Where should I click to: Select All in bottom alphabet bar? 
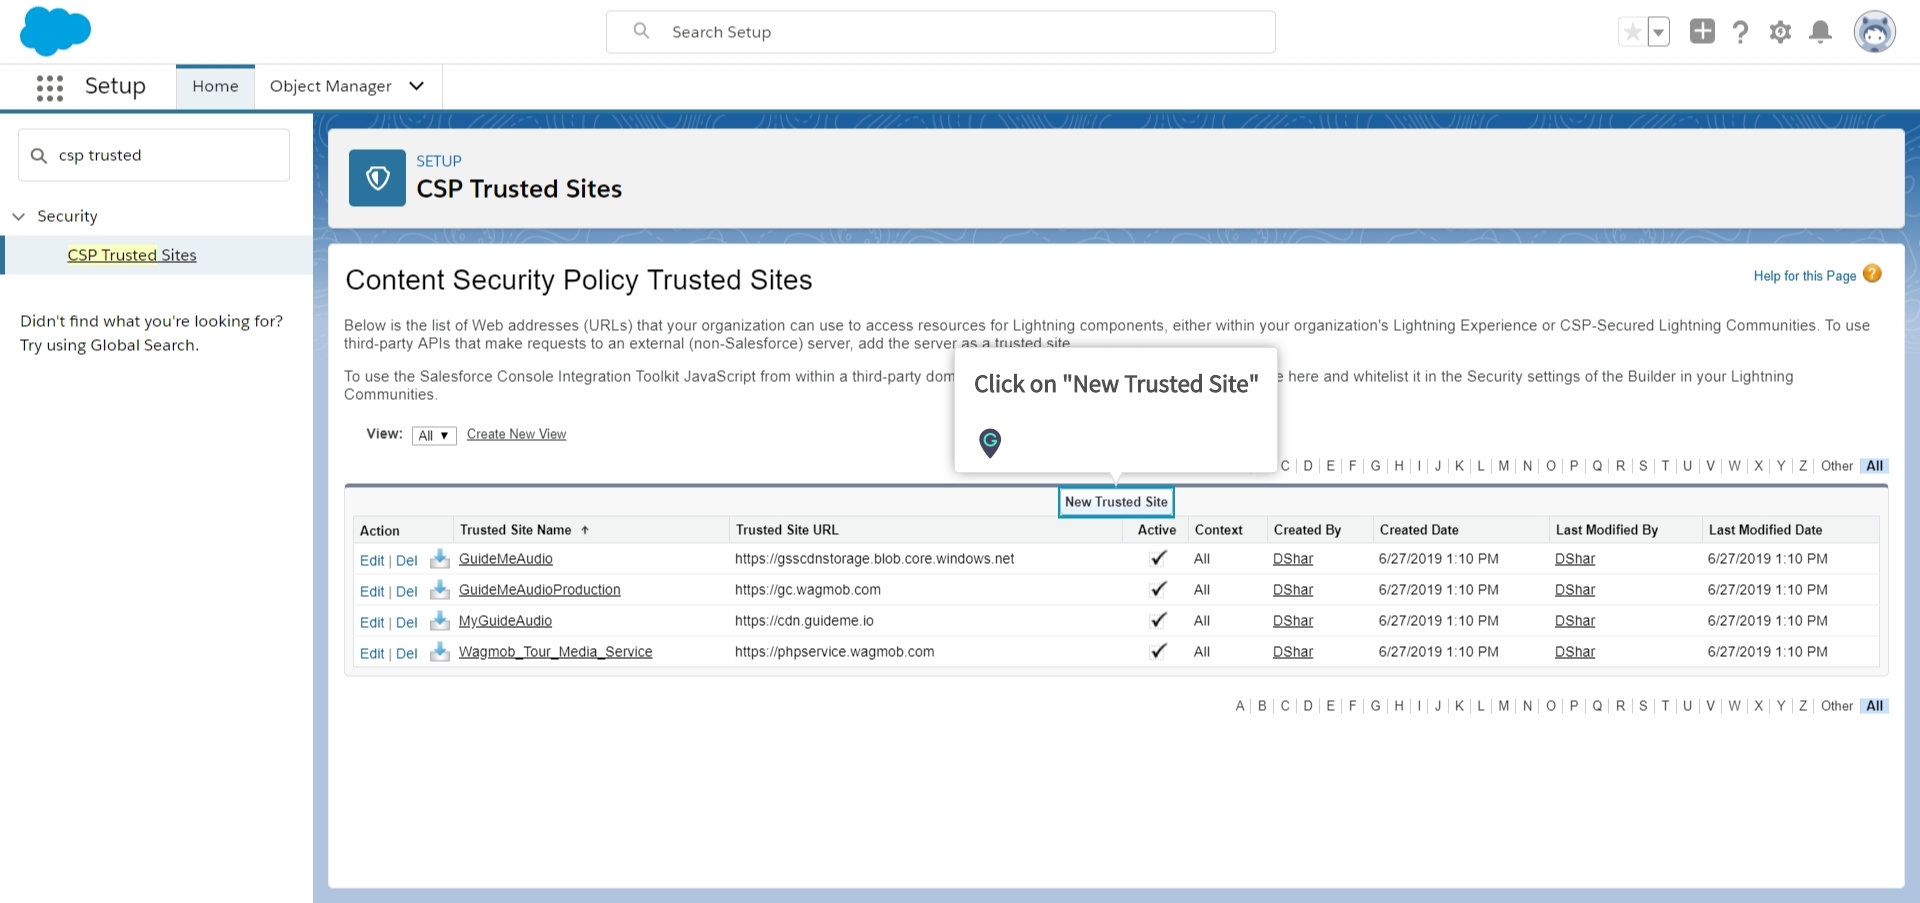[1874, 706]
